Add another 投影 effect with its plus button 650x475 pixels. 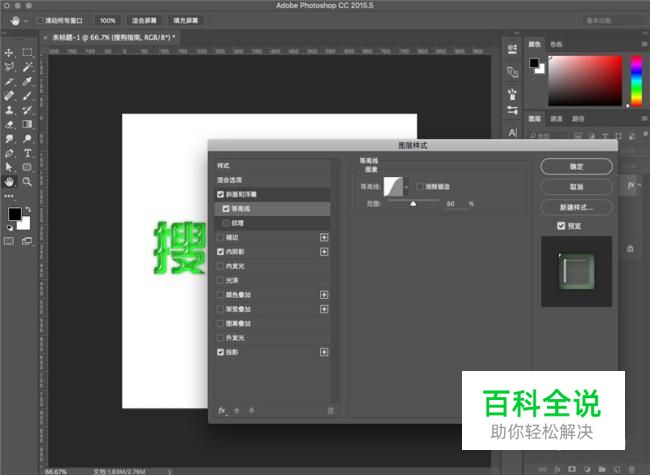[324, 352]
